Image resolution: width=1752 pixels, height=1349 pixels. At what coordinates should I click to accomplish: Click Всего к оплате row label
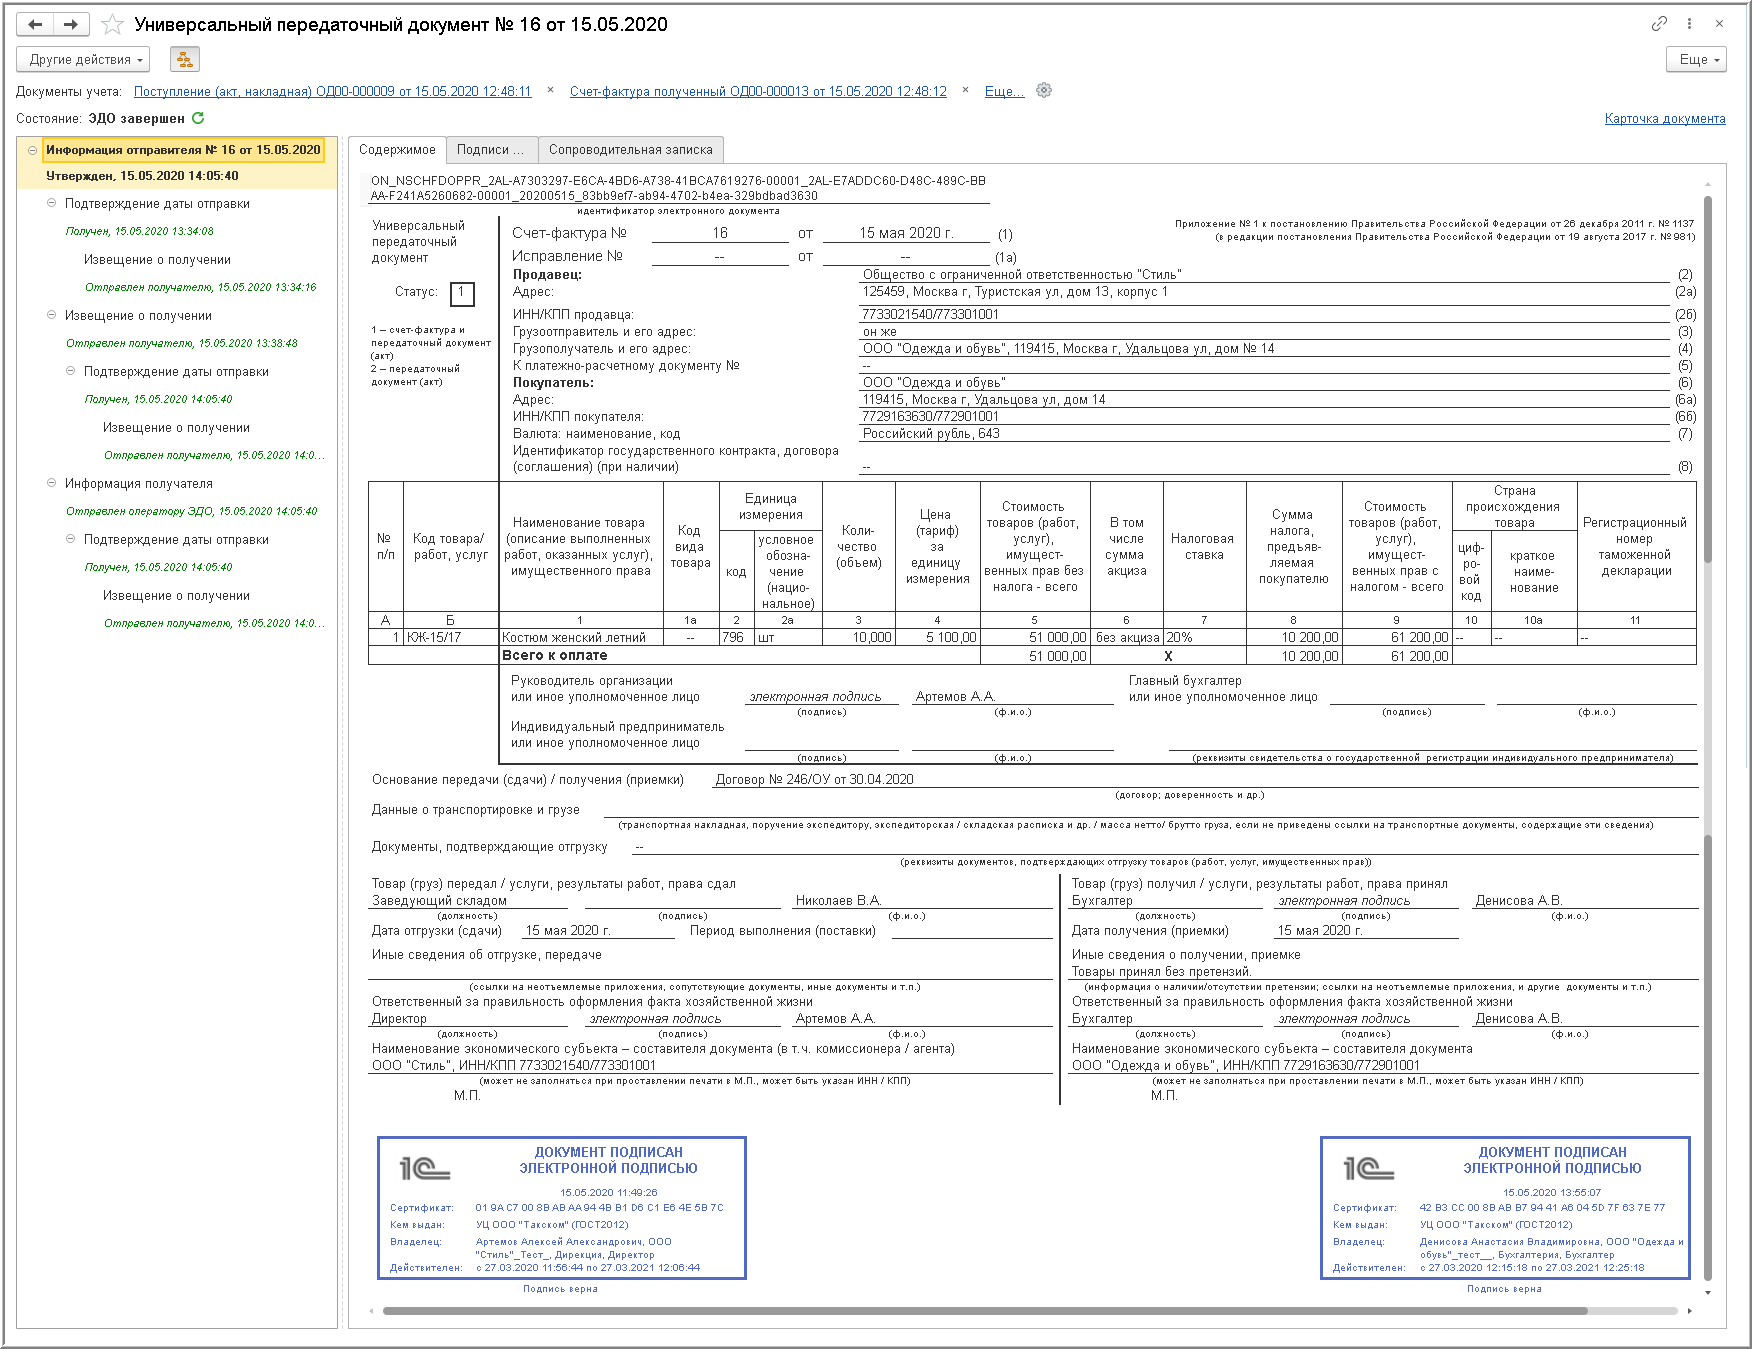tap(554, 655)
